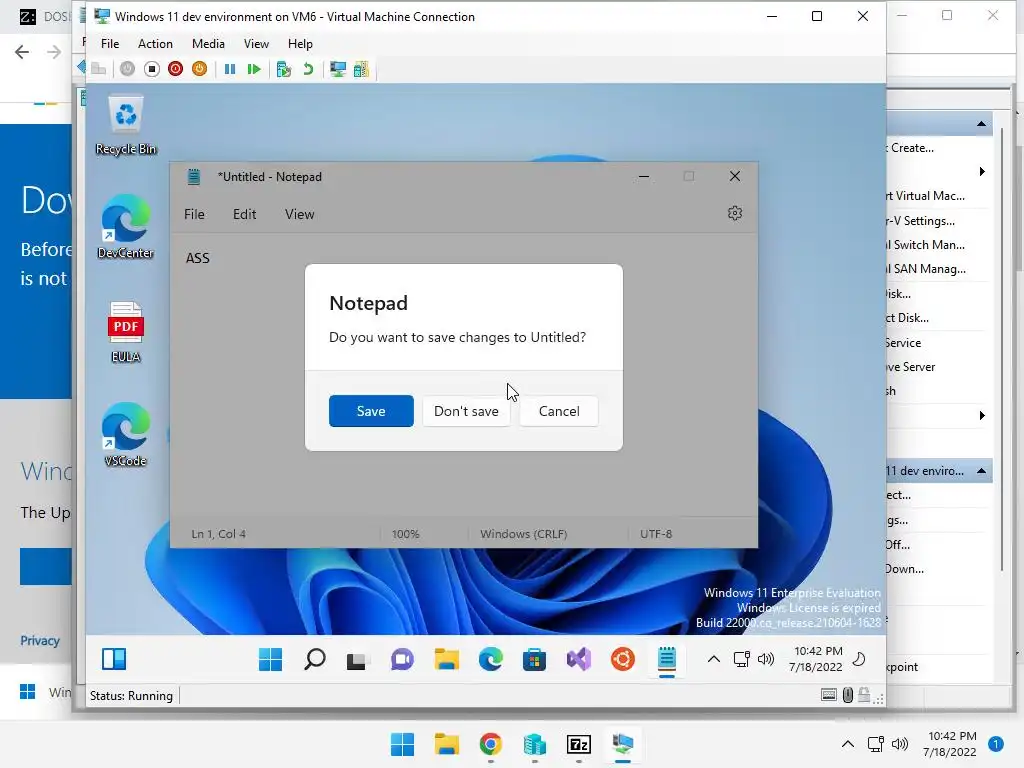
Task: Show hidden icons in host system tray
Action: [x=848, y=743]
